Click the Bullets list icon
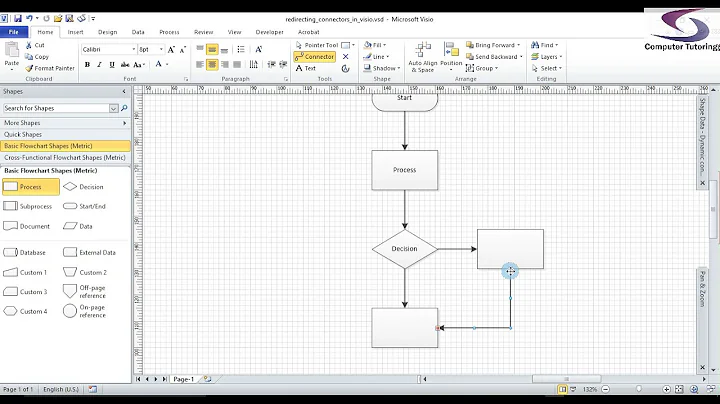The height and width of the screenshot is (404, 720). 241,50
